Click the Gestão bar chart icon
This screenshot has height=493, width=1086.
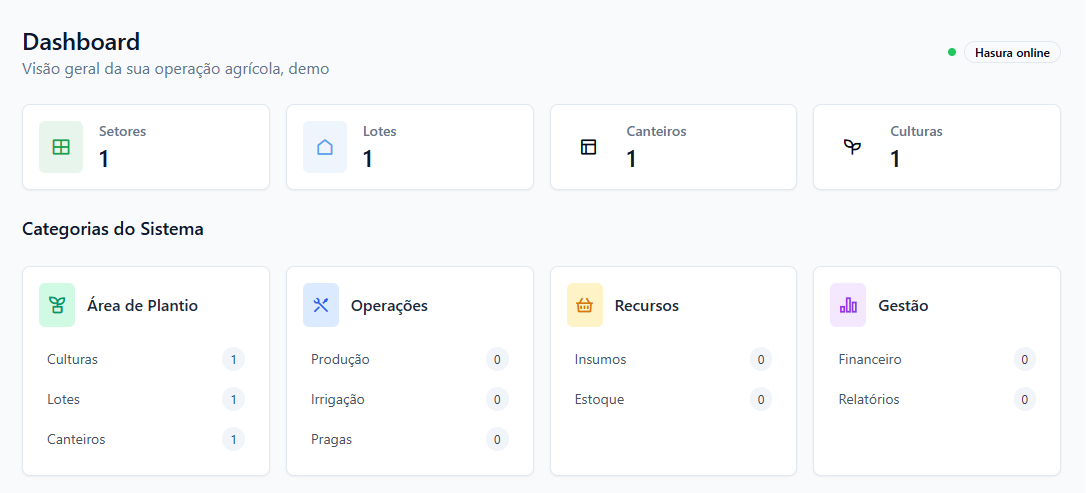pos(848,305)
